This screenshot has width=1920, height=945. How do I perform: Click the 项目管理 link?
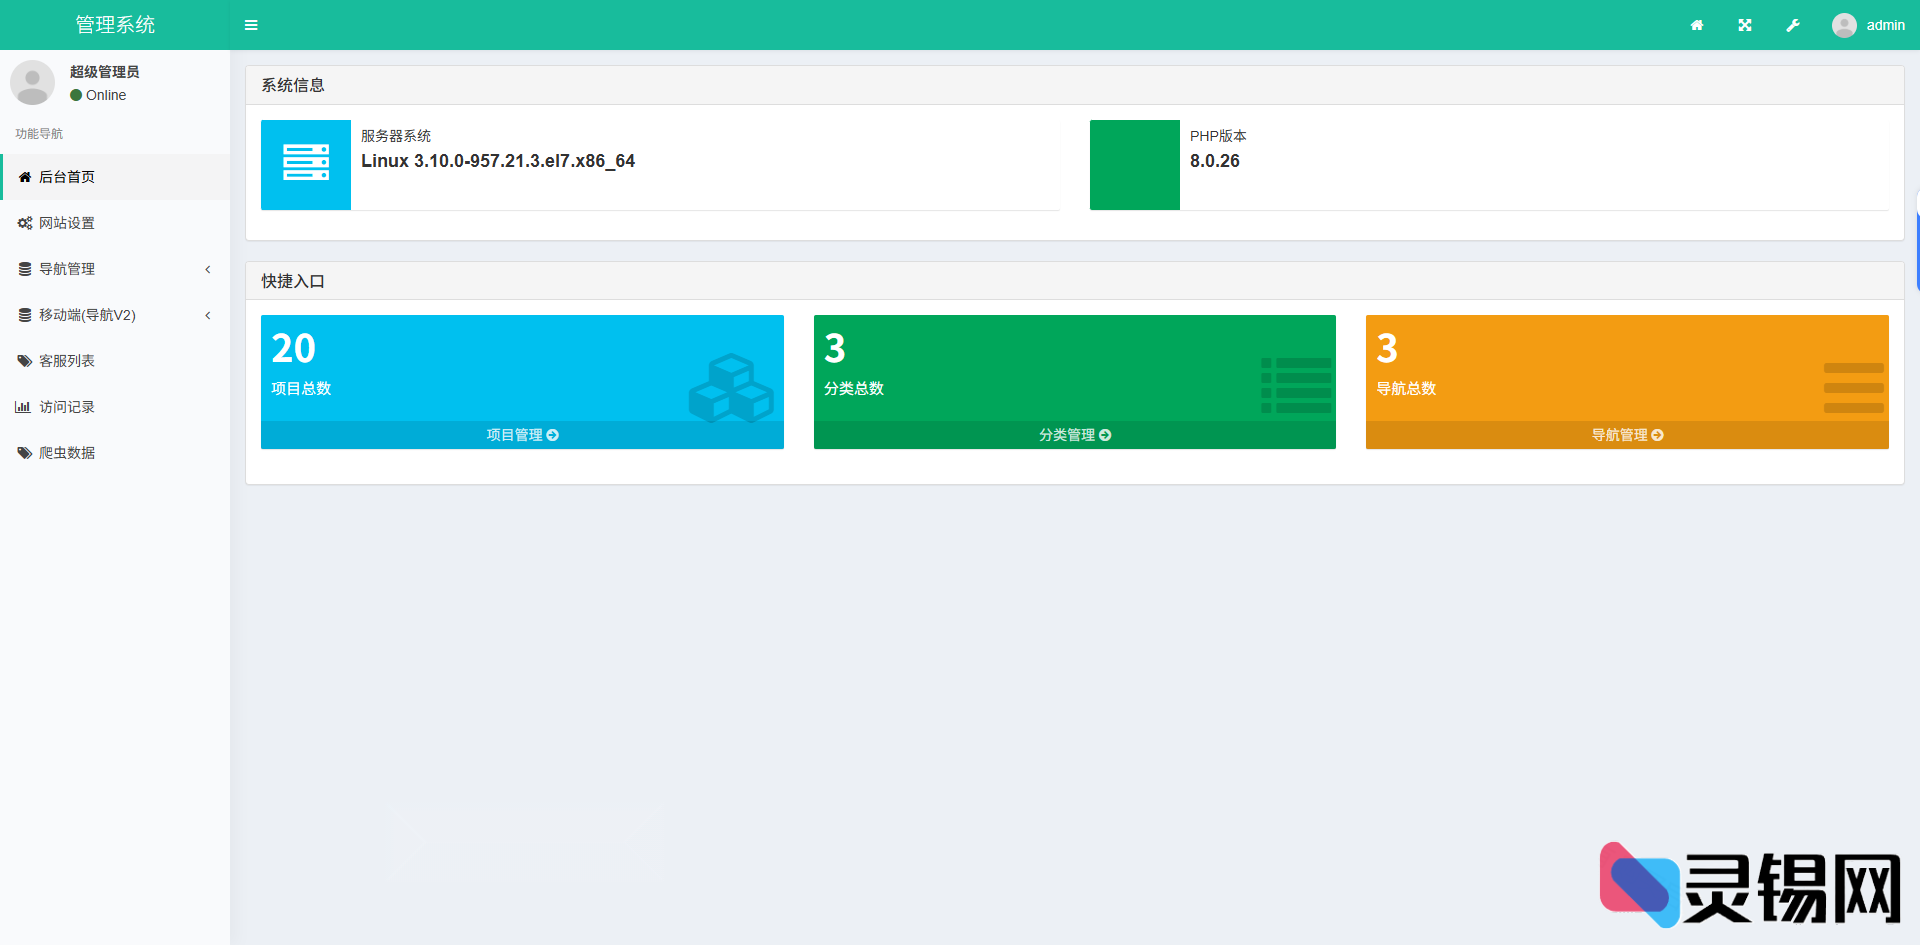(x=522, y=435)
